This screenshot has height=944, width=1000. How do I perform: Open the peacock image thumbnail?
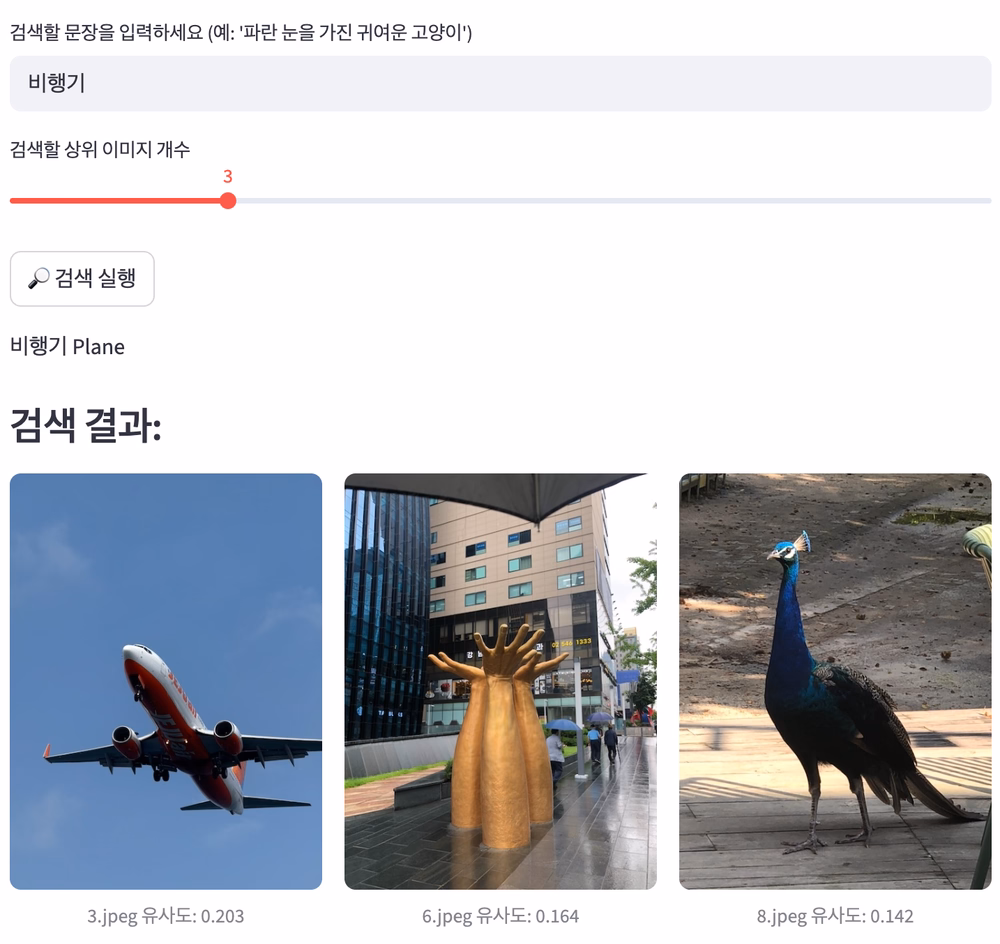pyautogui.click(x=835, y=681)
